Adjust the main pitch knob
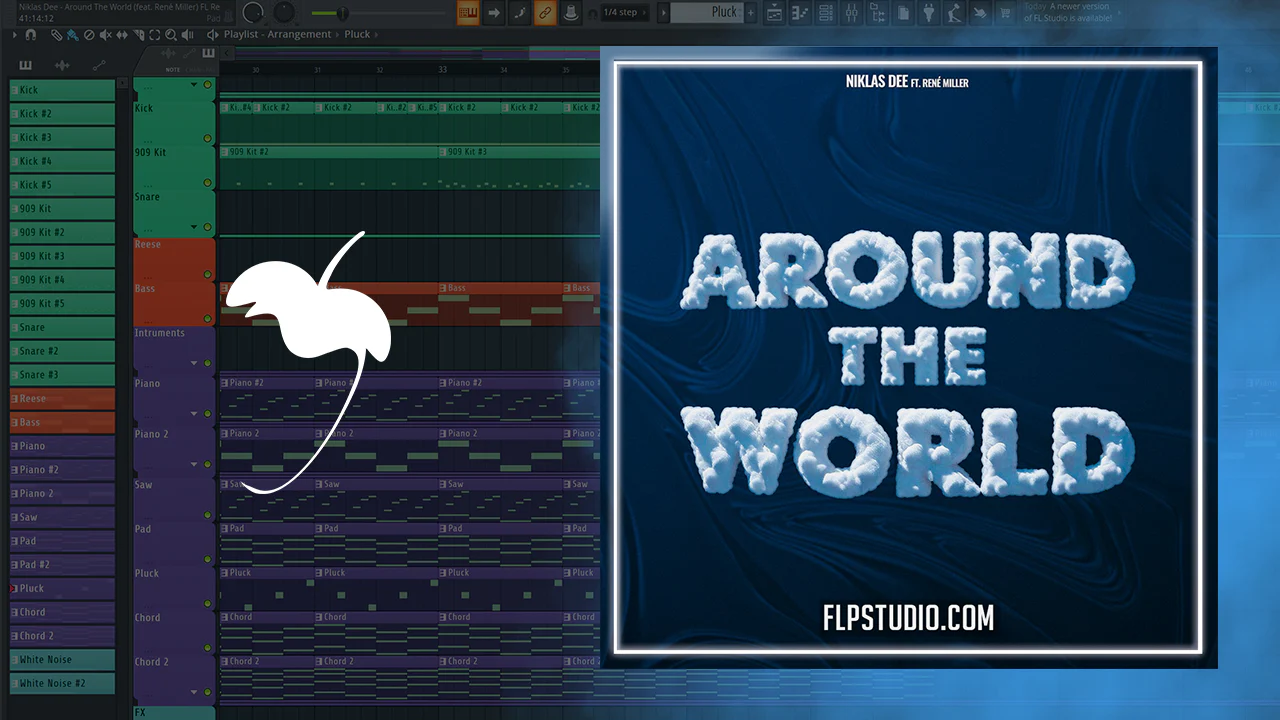The image size is (1280, 720). pos(285,12)
